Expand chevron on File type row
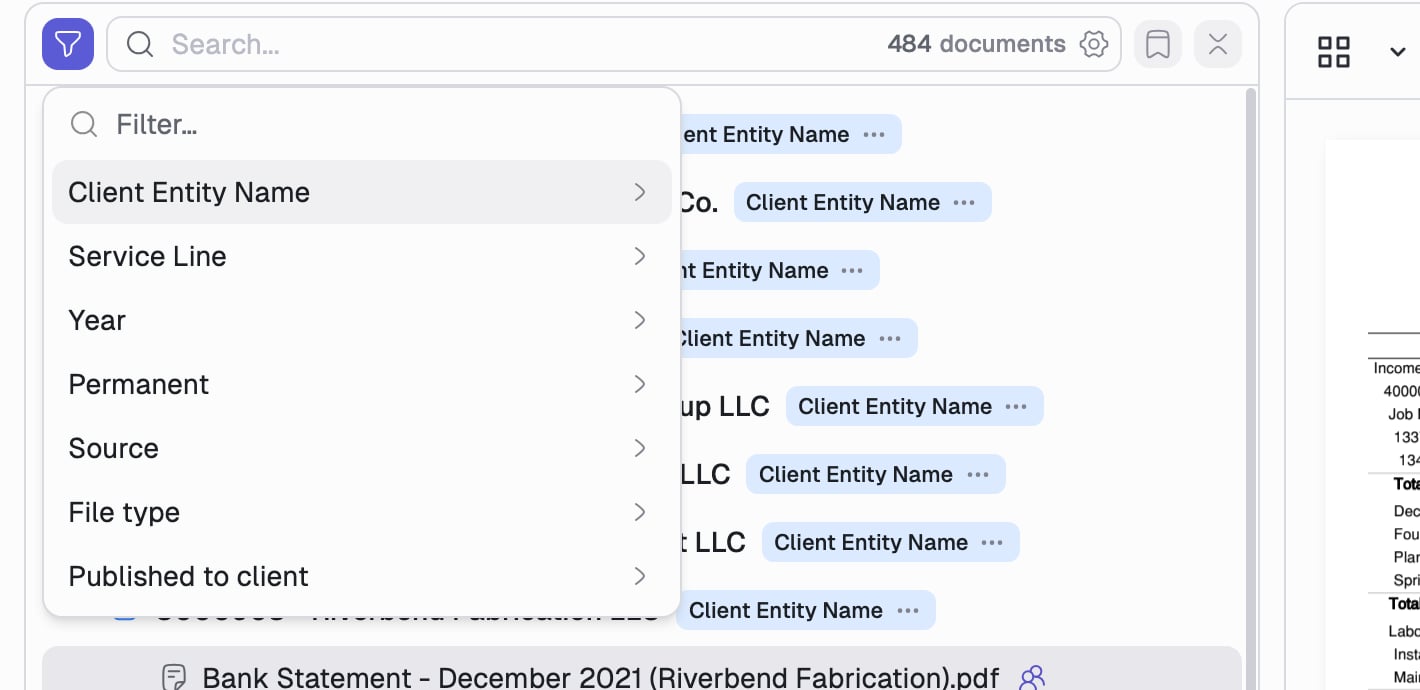Screen dimensions: 1420x690 coord(640,512)
